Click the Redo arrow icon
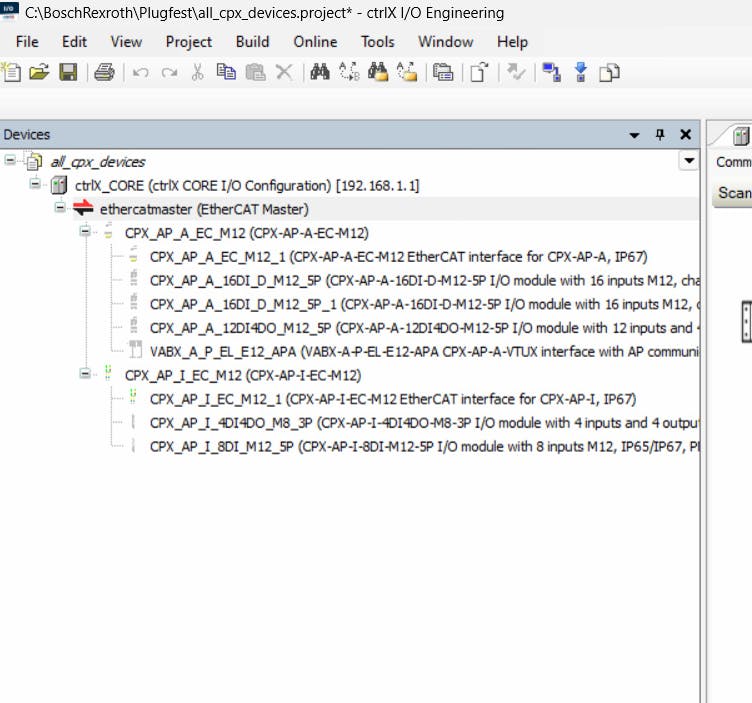The width and height of the screenshot is (752, 703). [x=169, y=72]
